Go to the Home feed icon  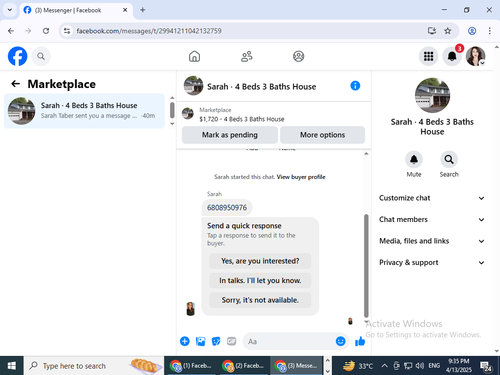coord(194,56)
